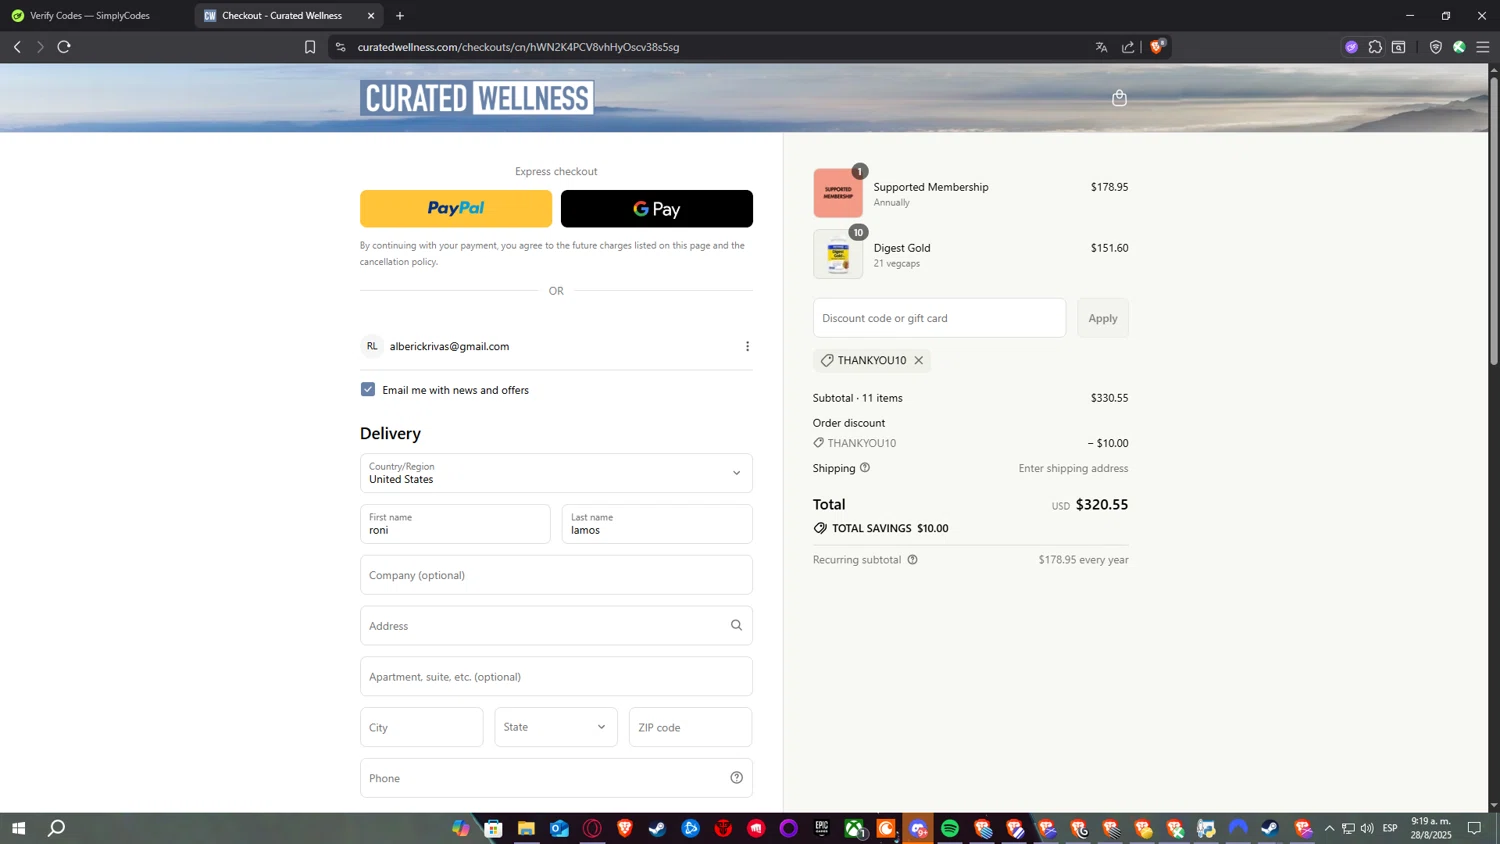
Task: Click the ESP language indicator
Action: (x=1390, y=828)
